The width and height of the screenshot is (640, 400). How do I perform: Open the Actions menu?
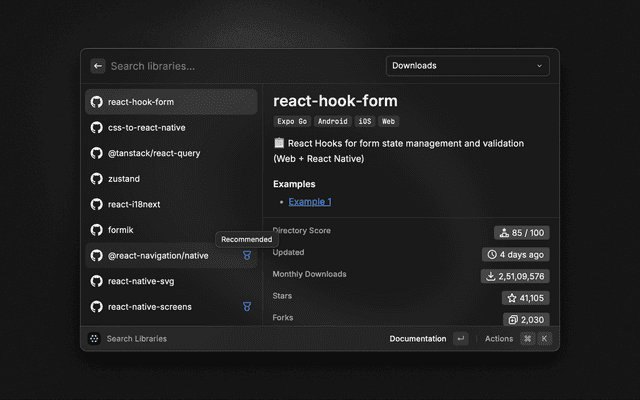point(499,339)
